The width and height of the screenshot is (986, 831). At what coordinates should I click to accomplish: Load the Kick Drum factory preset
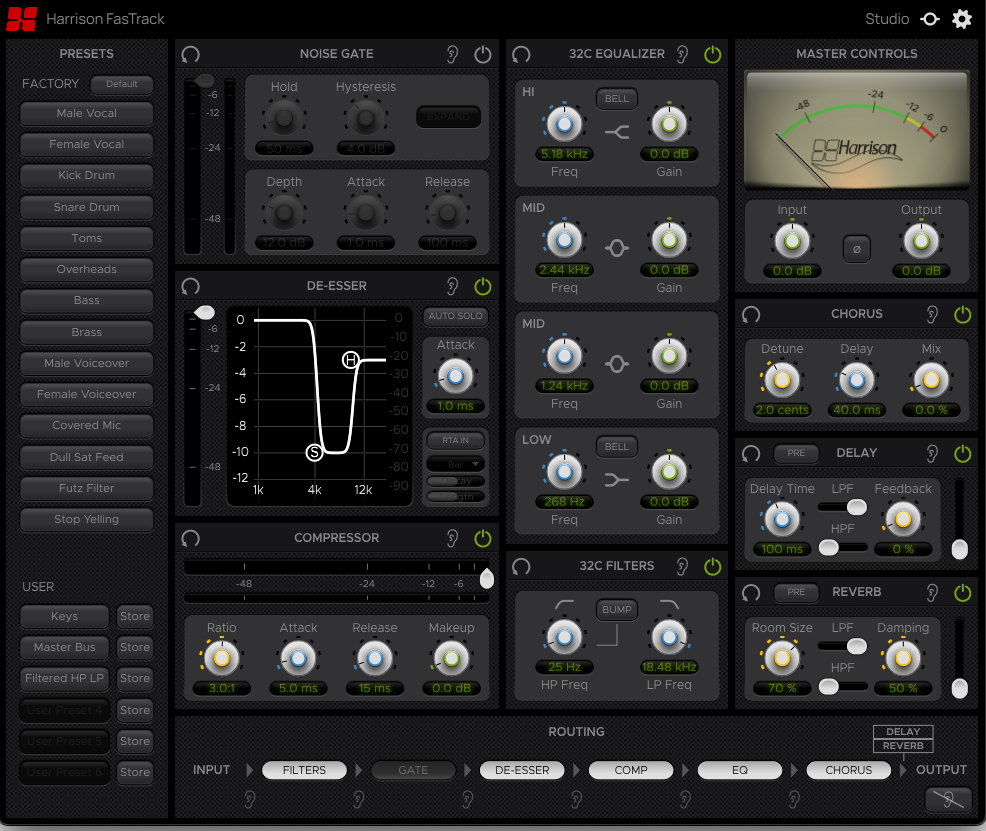(87, 175)
